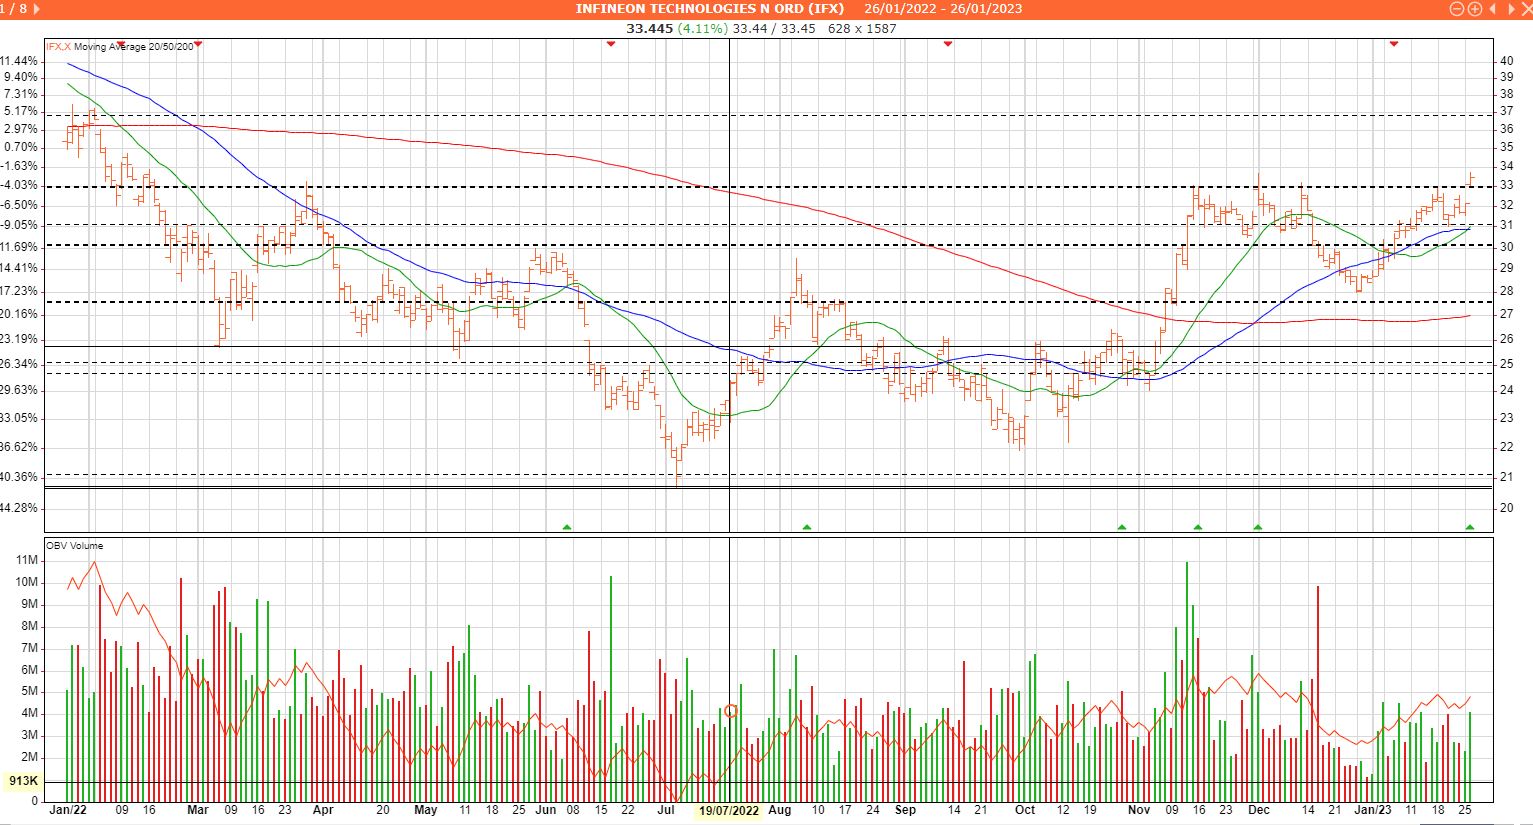
Task: Click the red down-triangle marker near September
Action: pos(947,44)
